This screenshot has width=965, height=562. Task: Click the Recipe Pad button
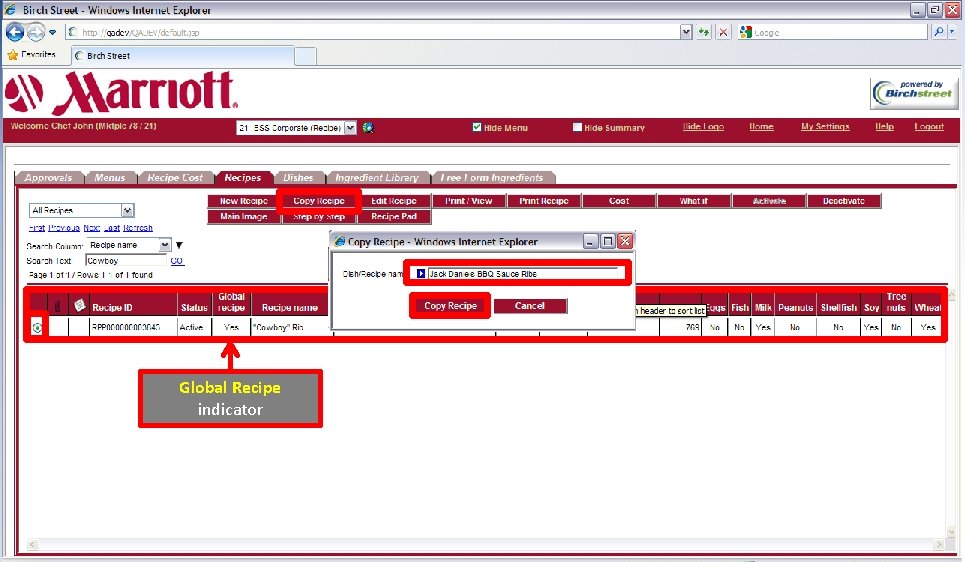[x=394, y=217]
